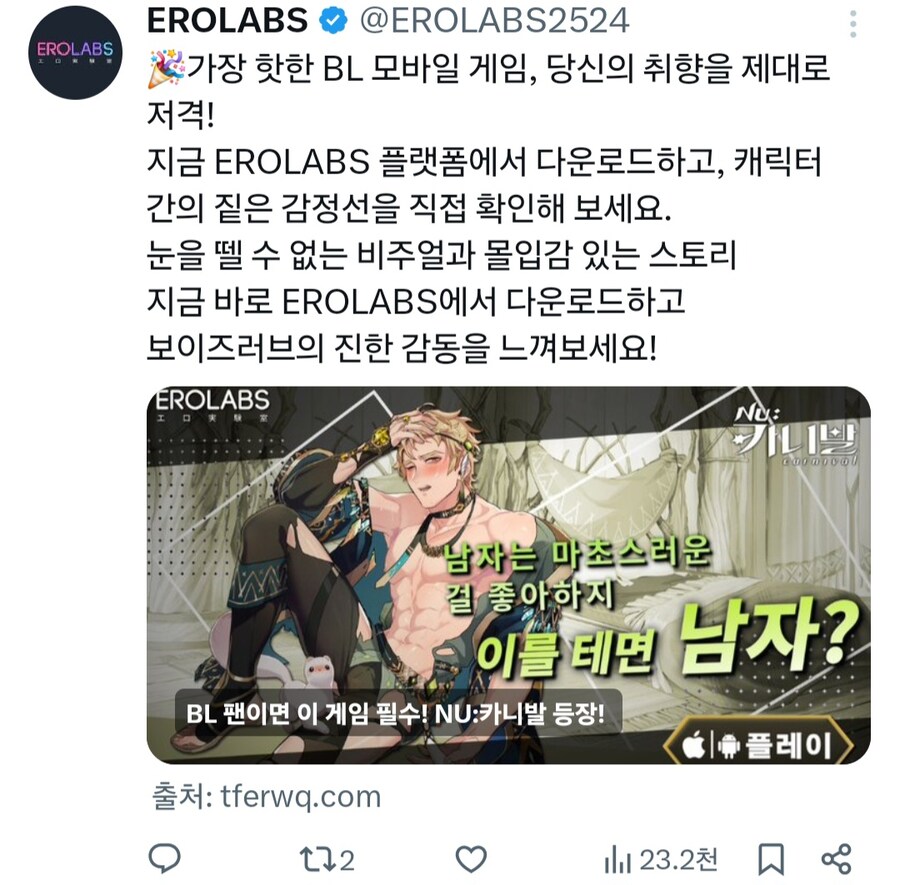Click the 보이즈러브의 진한 감동을 느껴보세요 text line
The image size is (900, 885).
tap(402, 348)
